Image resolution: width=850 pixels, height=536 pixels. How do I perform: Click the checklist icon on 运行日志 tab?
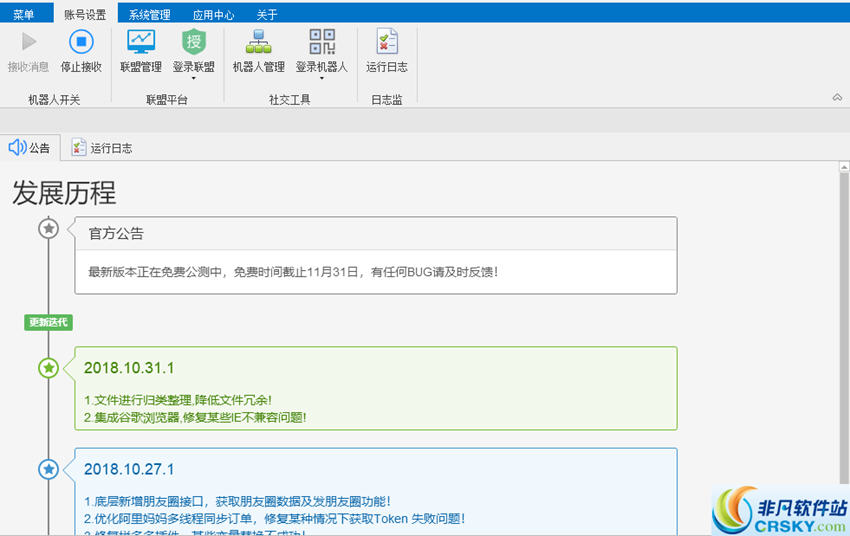click(79, 147)
